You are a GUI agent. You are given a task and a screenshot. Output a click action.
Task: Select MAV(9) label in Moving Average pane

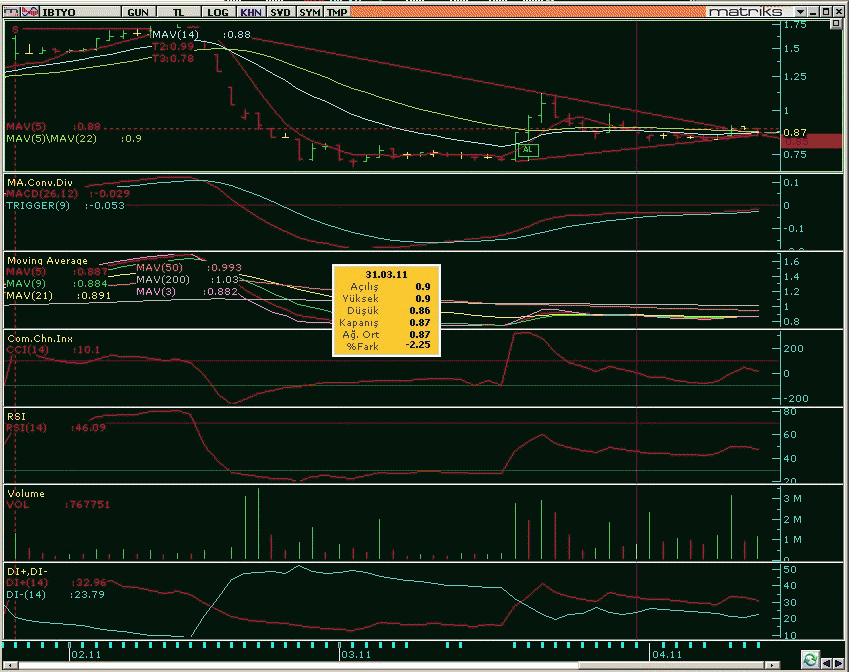click(26, 284)
